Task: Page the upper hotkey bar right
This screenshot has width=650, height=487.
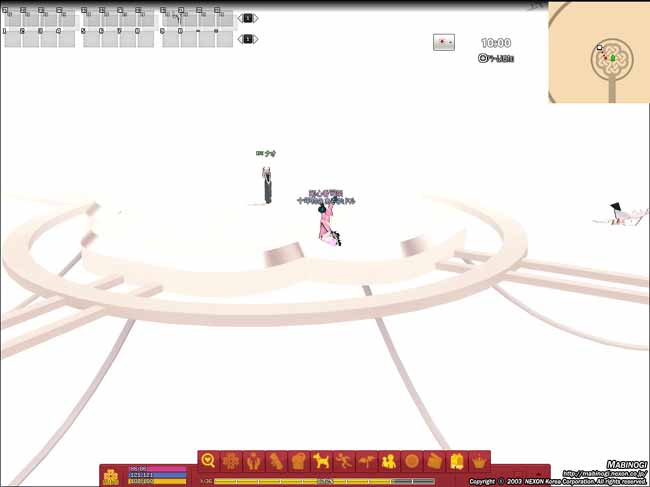Action: [256, 18]
